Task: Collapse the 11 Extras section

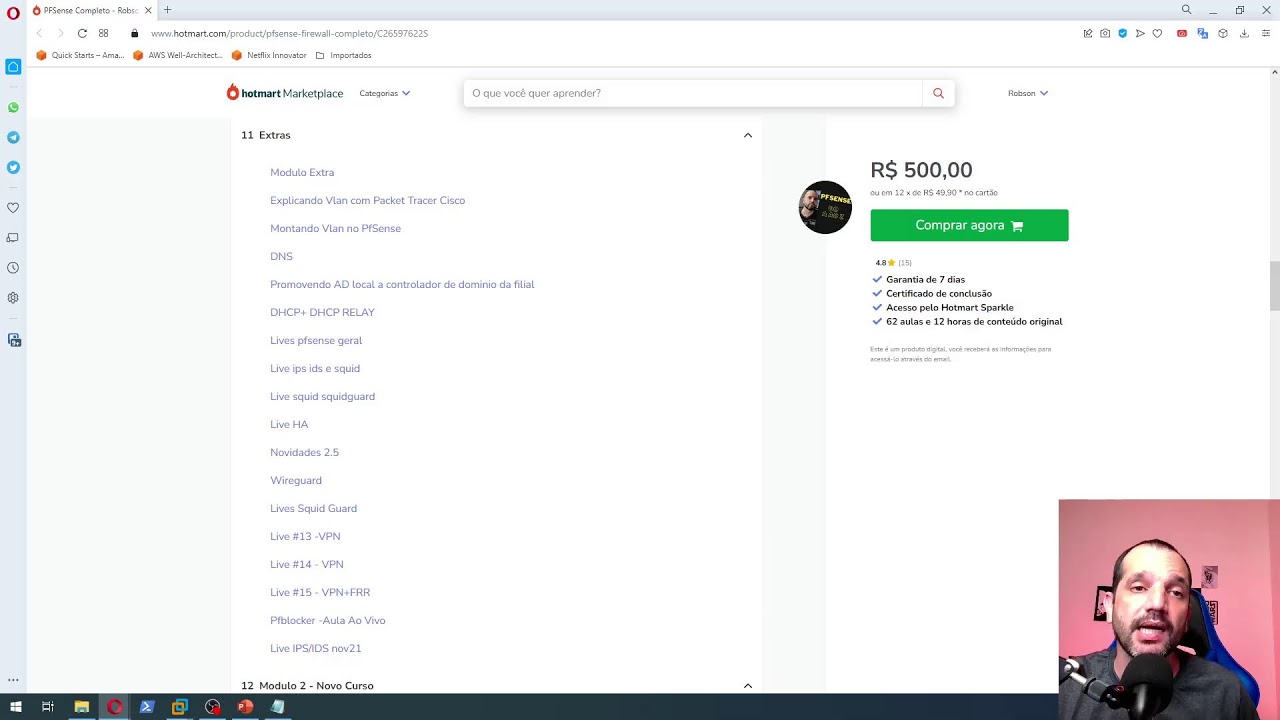Action: [x=748, y=135]
